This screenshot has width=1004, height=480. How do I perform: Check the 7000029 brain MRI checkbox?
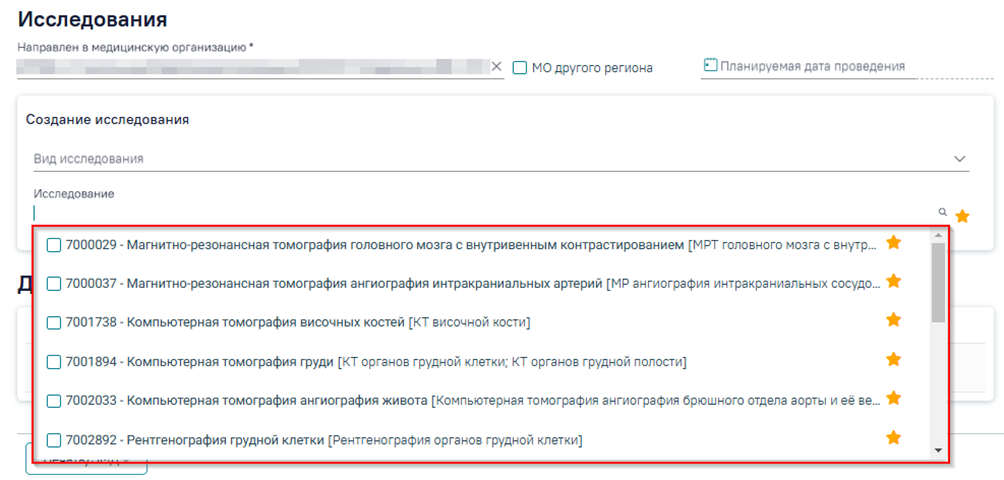(x=54, y=244)
